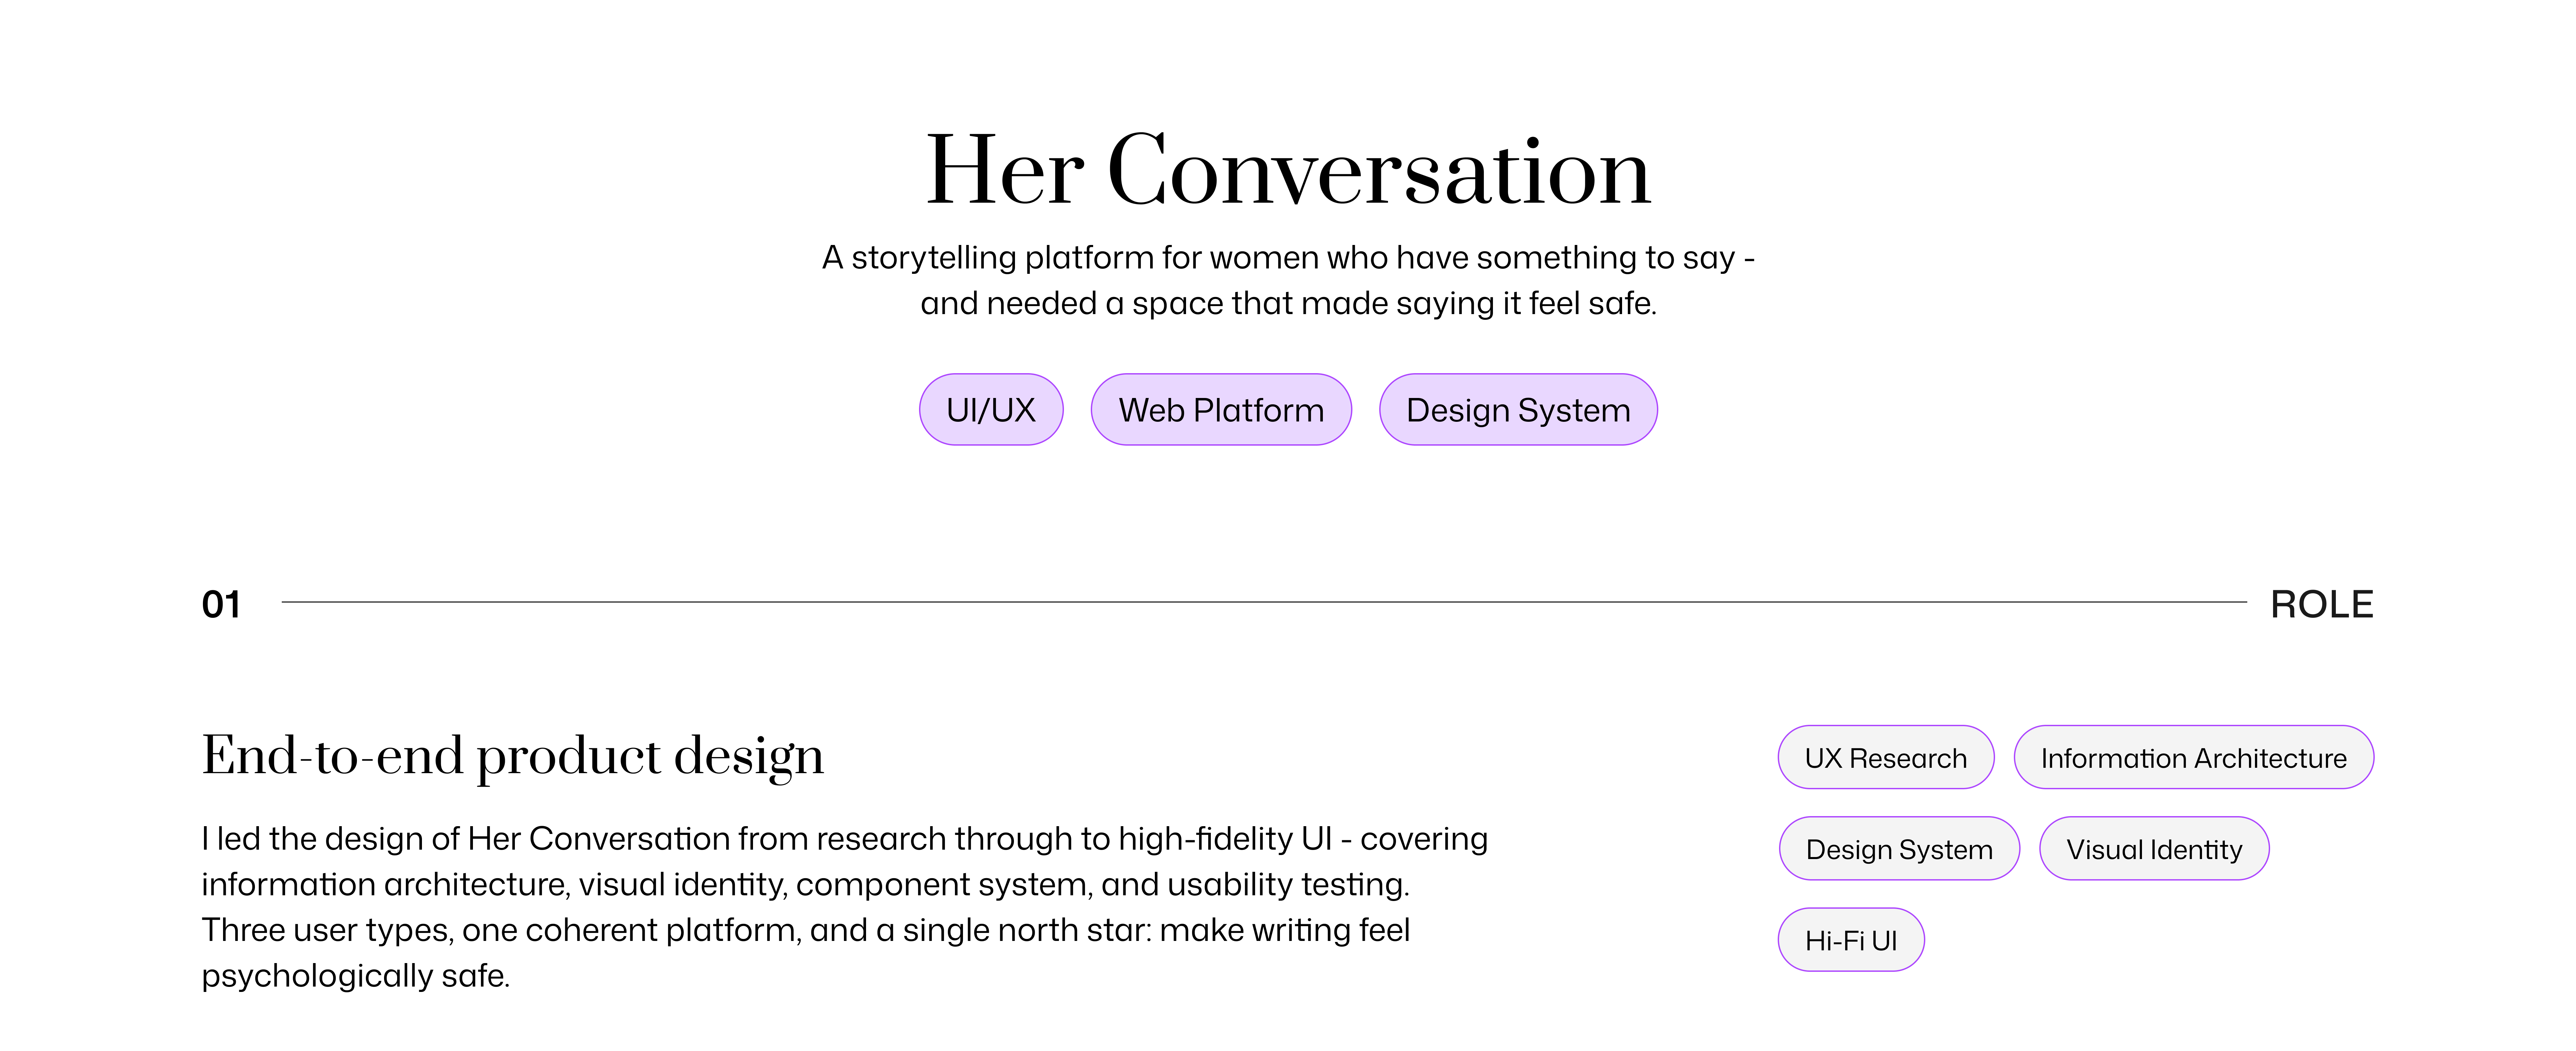Viewport: 2576px width, 1051px height.
Task: Click the subtitle line "and needed a space"
Action: (x=1288, y=303)
